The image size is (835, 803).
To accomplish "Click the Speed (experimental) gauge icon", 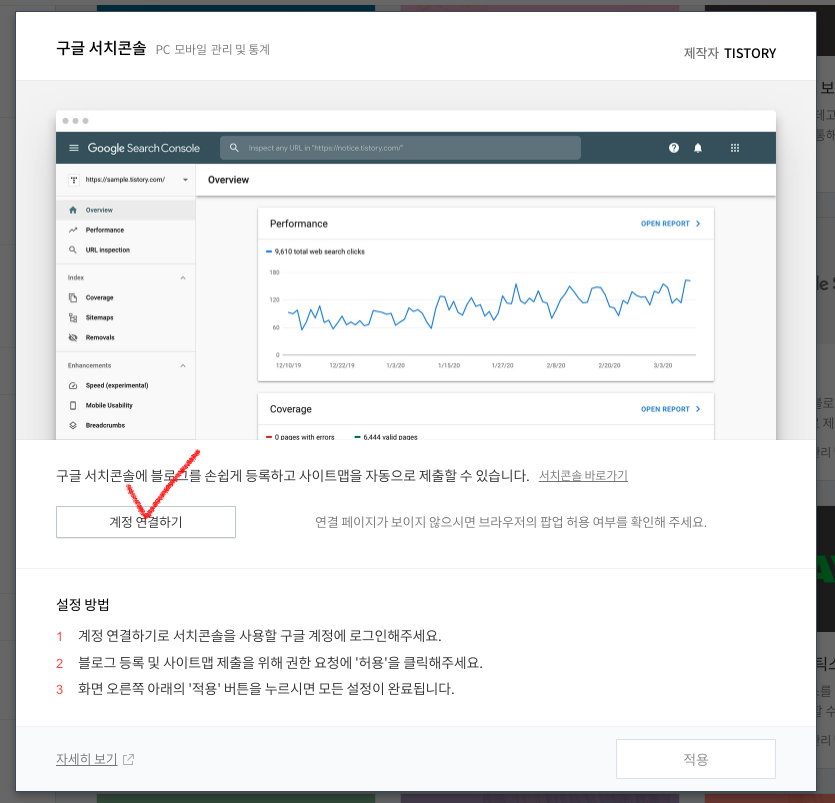I will [73, 386].
